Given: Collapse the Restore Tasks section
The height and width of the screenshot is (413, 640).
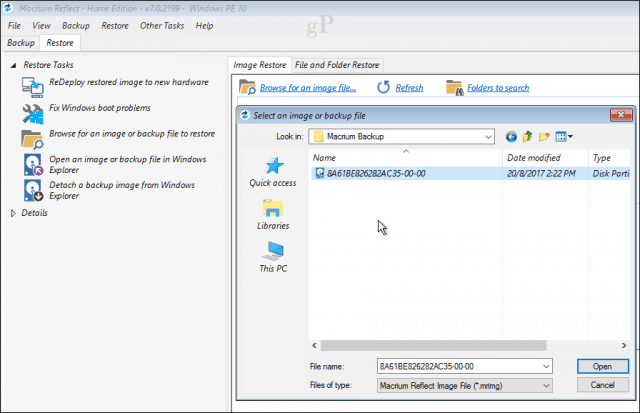Looking at the screenshot, I should click(x=13, y=65).
